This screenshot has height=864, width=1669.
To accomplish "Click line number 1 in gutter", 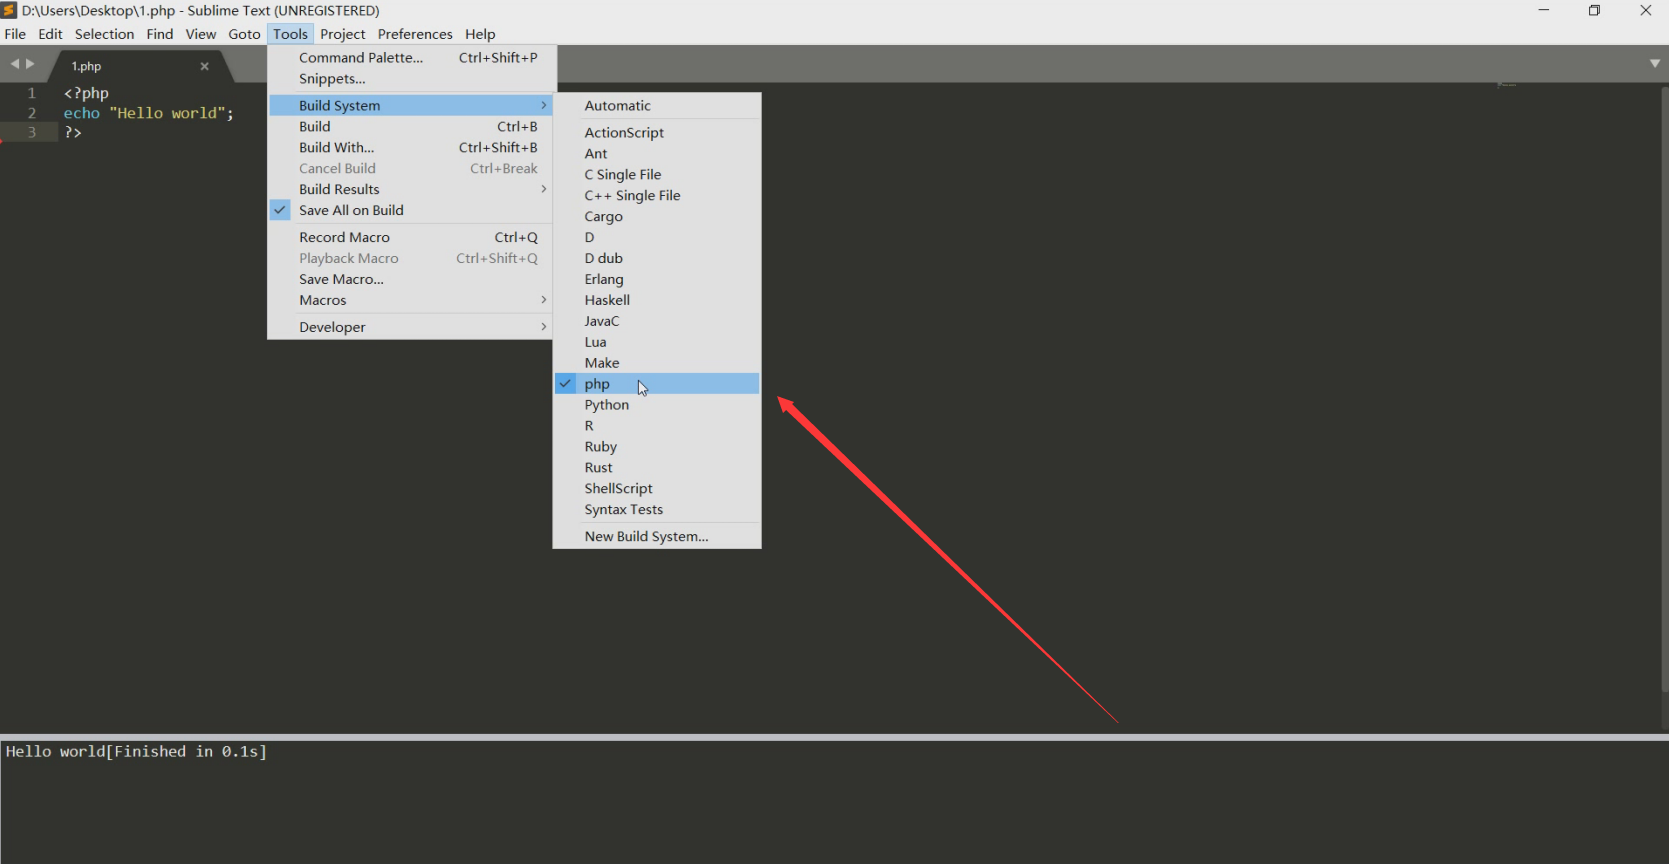I will click(x=32, y=93).
